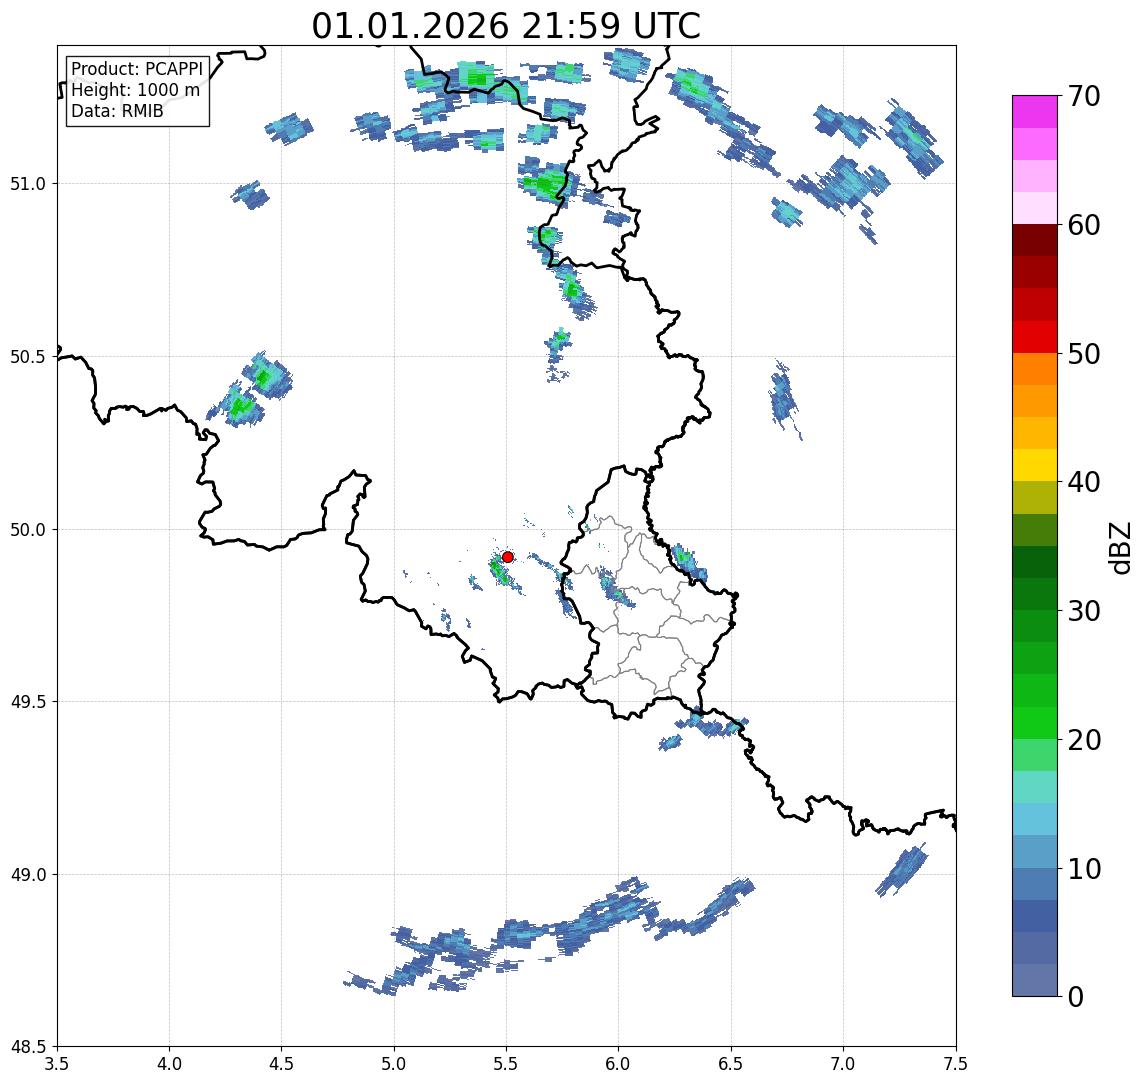The image size is (1145, 1084).
Task: Click the Data: RMIB text line
Action: pos(117,111)
